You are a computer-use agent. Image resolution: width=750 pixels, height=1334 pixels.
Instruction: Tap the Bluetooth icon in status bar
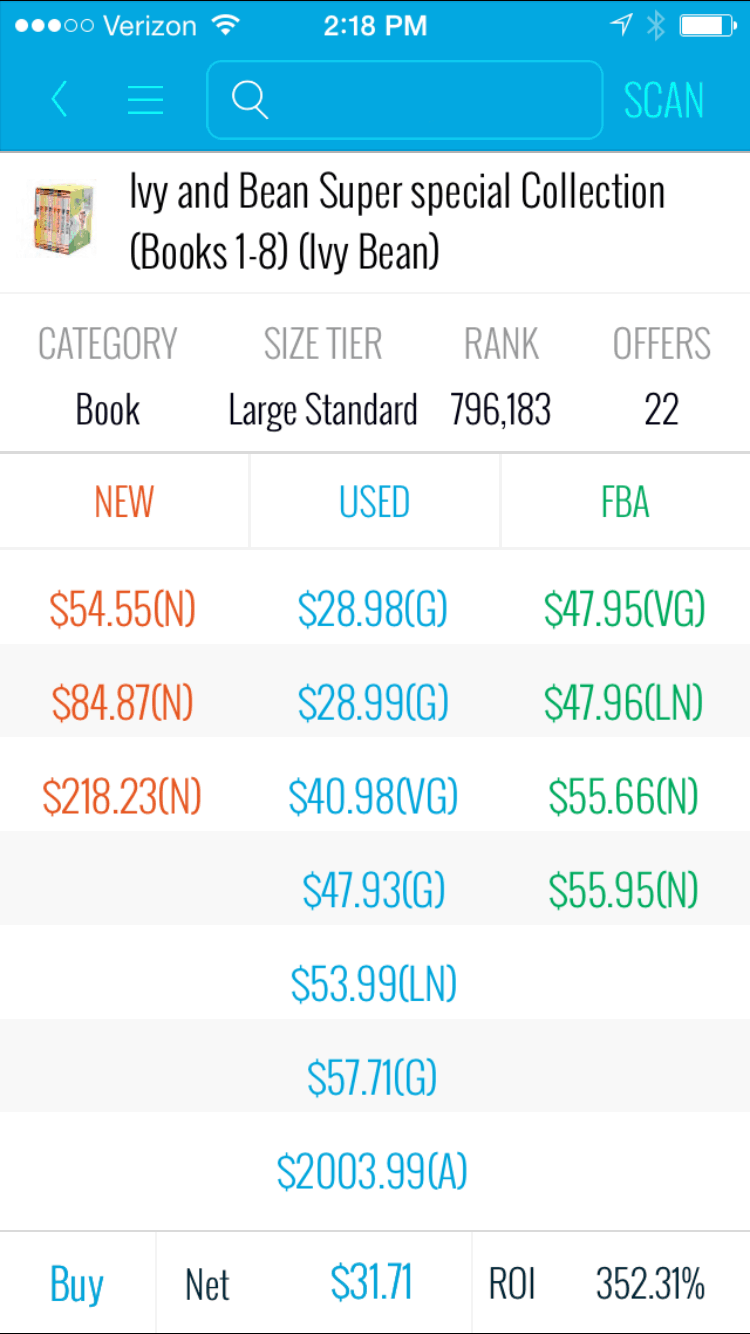point(656,25)
